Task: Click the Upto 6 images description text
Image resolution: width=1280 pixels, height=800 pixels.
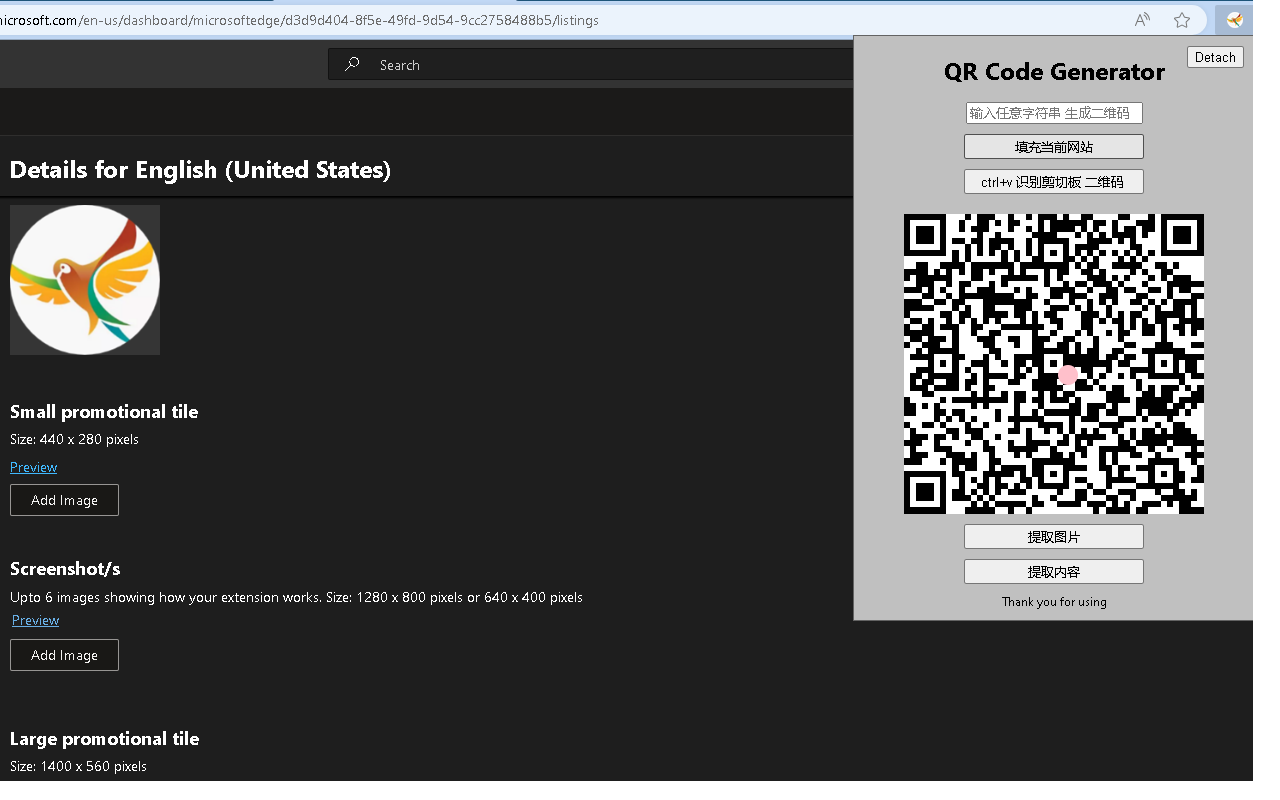Action: [x=296, y=597]
